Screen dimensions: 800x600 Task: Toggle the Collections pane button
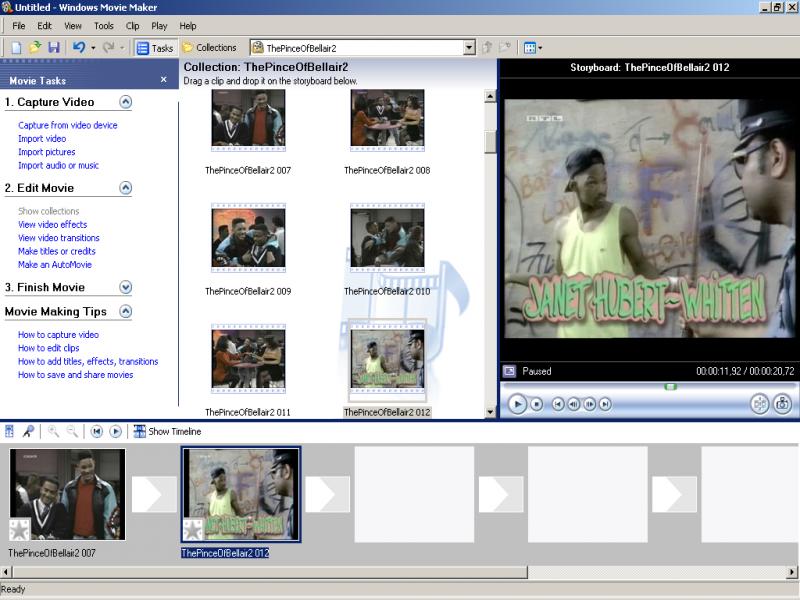pos(210,48)
